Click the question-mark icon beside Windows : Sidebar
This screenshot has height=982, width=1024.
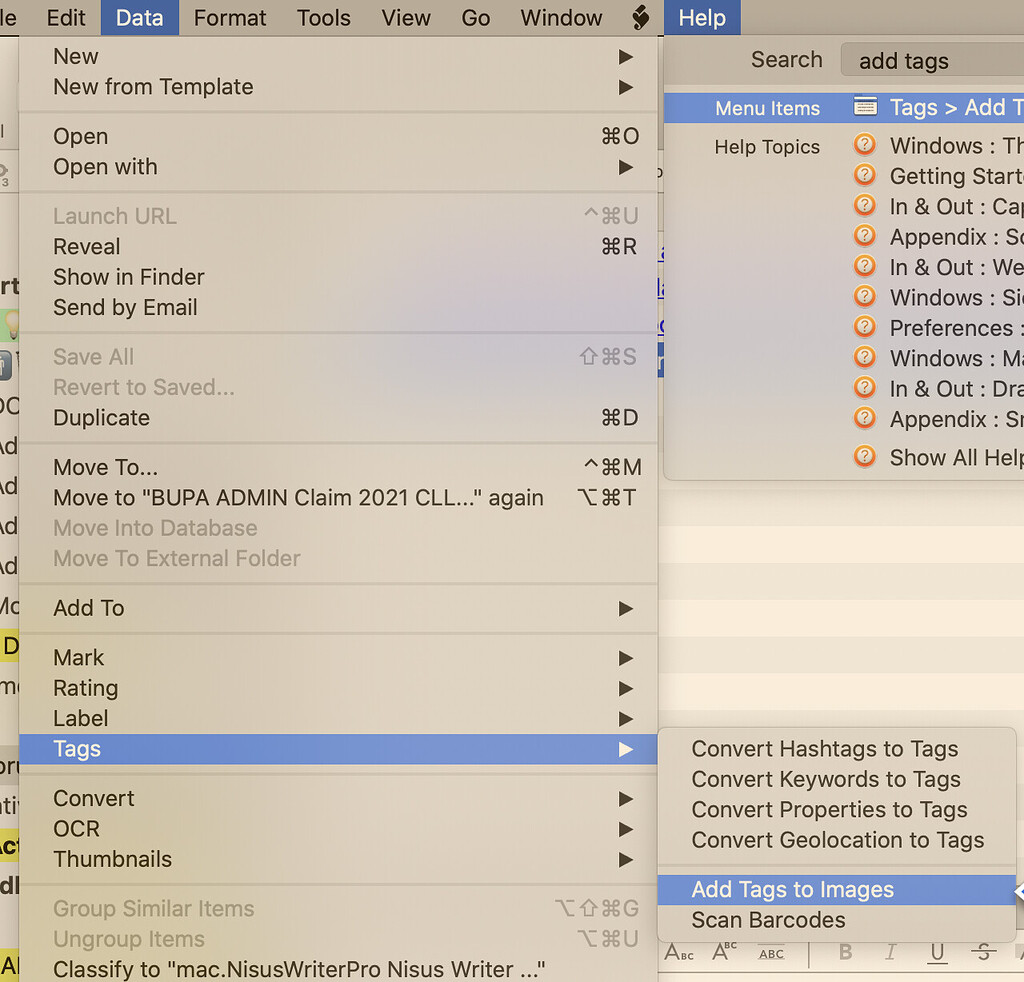tap(864, 296)
